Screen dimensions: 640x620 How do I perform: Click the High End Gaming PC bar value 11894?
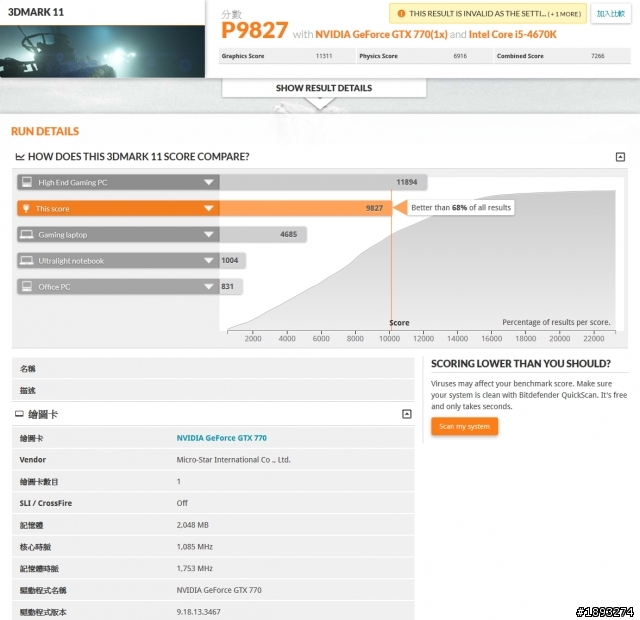click(x=407, y=182)
